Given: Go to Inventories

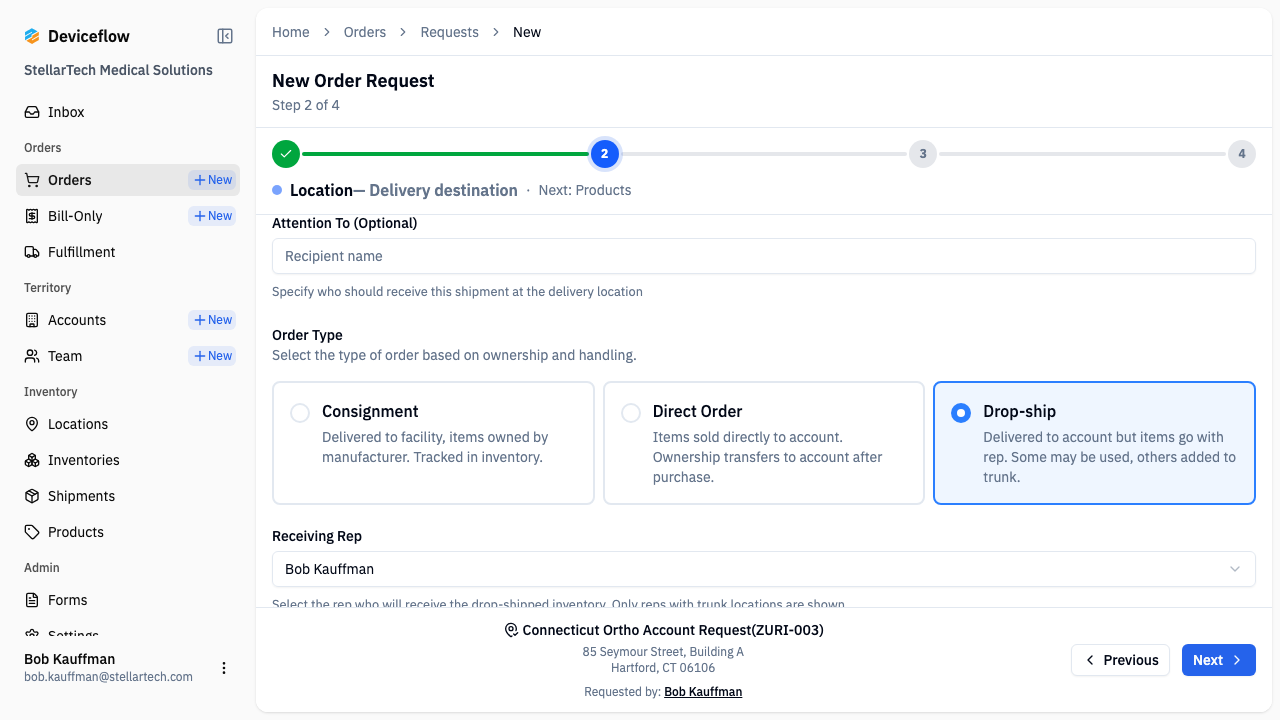Looking at the screenshot, I should pos(128,460).
